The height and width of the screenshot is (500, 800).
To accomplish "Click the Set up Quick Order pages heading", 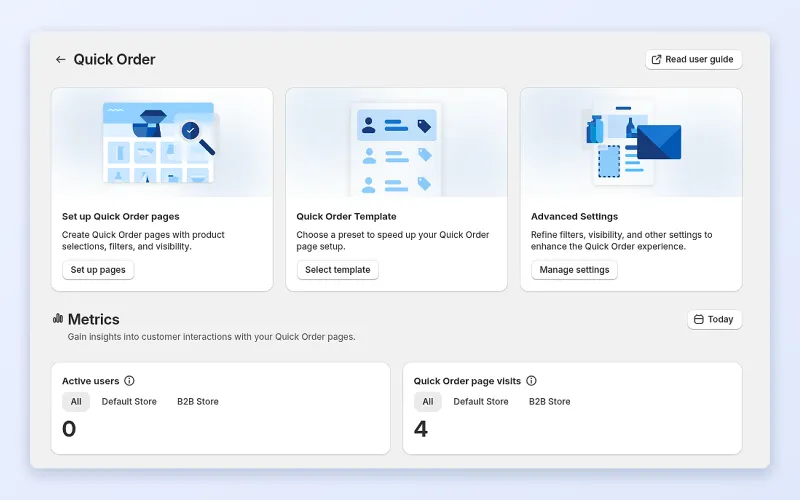I will (x=120, y=216).
